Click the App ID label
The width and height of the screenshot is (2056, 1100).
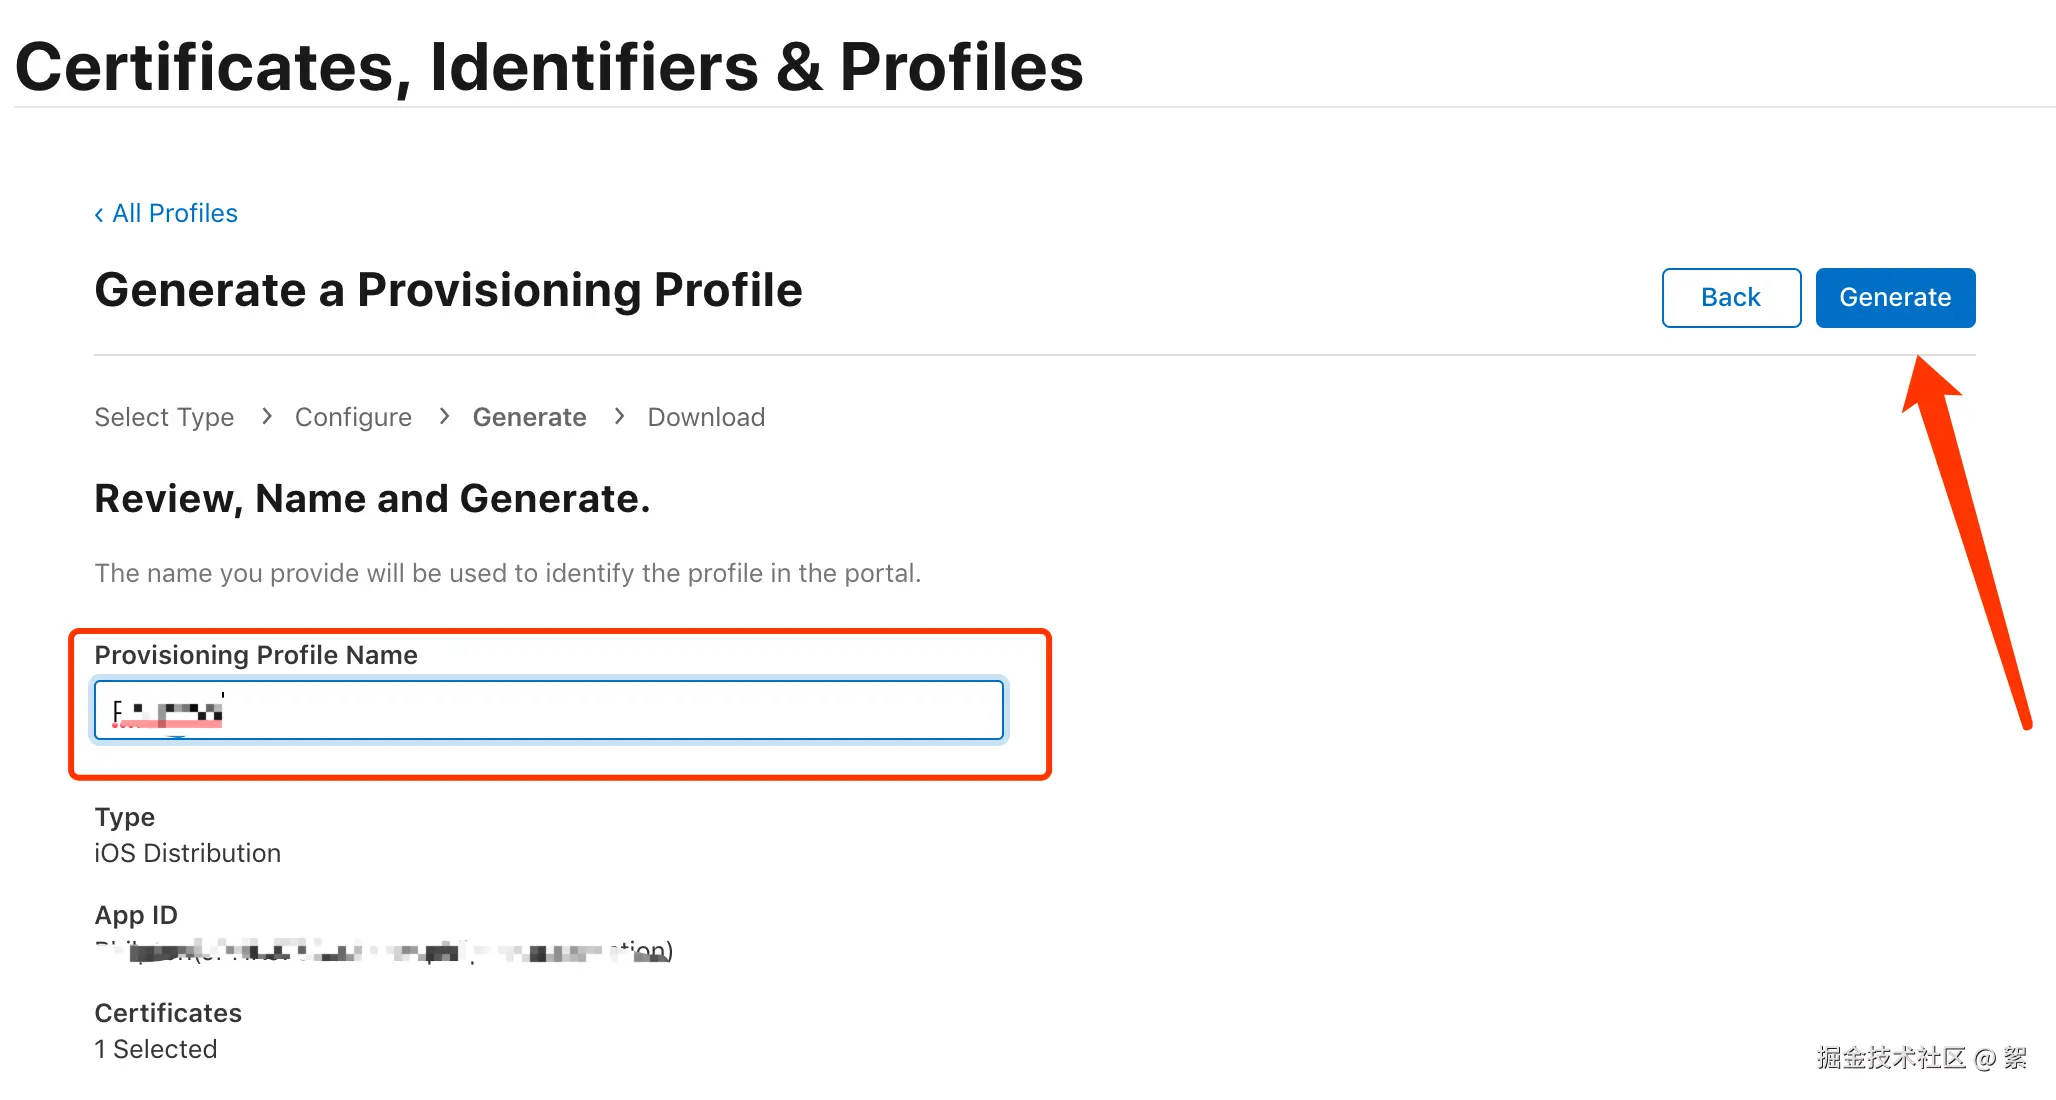(x=136, y=915)
